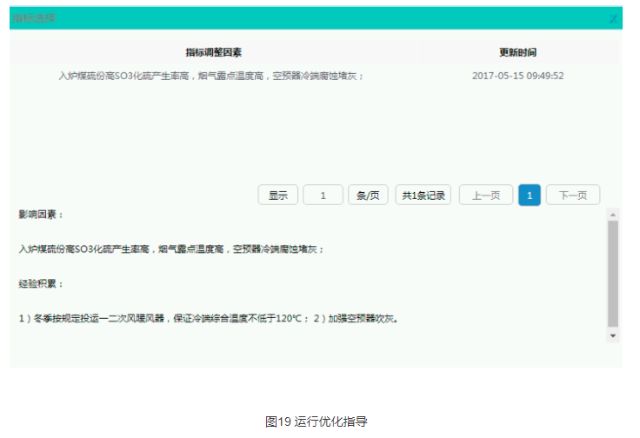
Task: Click the 指标调整因素 column header
Action: (213, 52)
